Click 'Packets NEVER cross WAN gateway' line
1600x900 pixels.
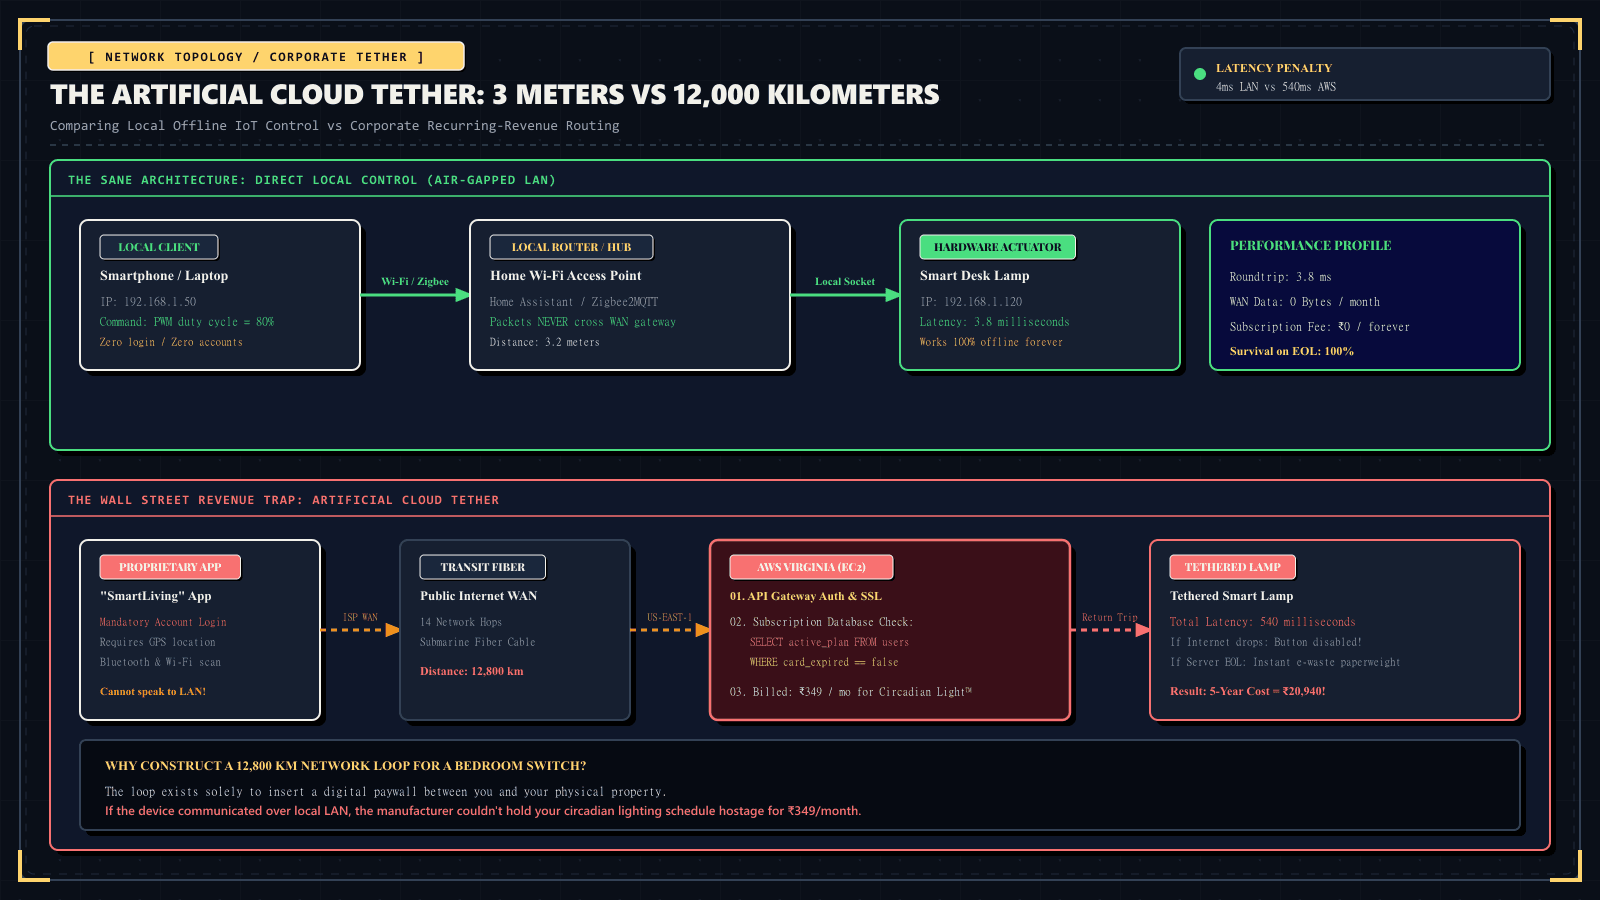(x=583, y=322)
